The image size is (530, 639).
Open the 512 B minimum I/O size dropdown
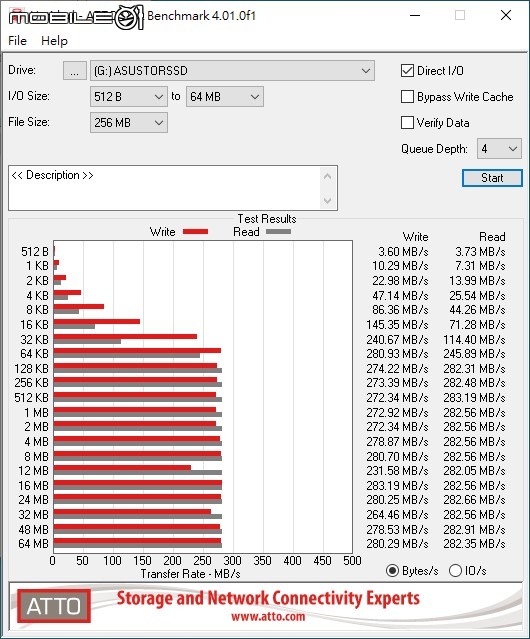coord(129,97)
